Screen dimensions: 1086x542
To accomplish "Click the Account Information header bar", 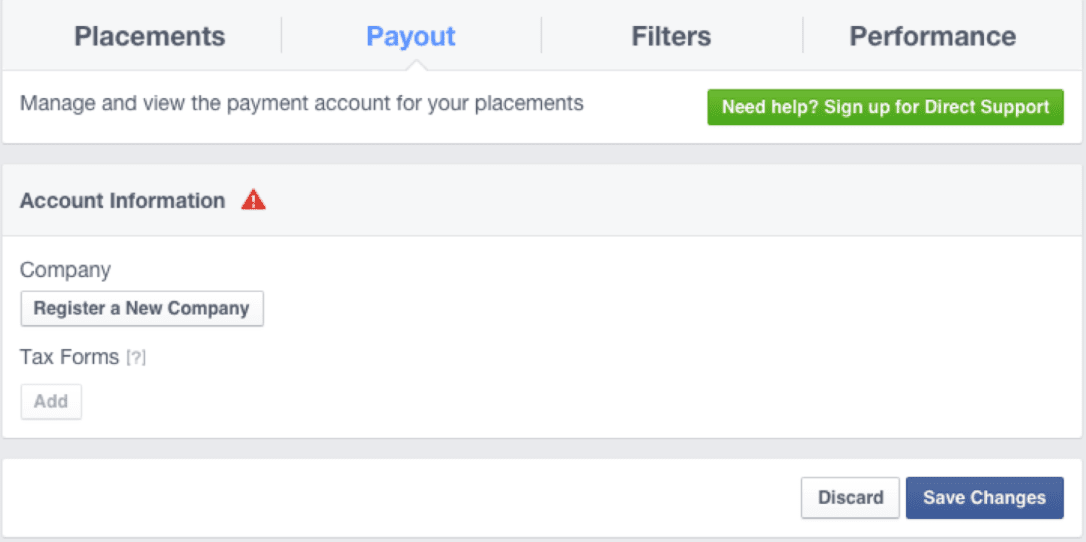I will coord(542,201).
